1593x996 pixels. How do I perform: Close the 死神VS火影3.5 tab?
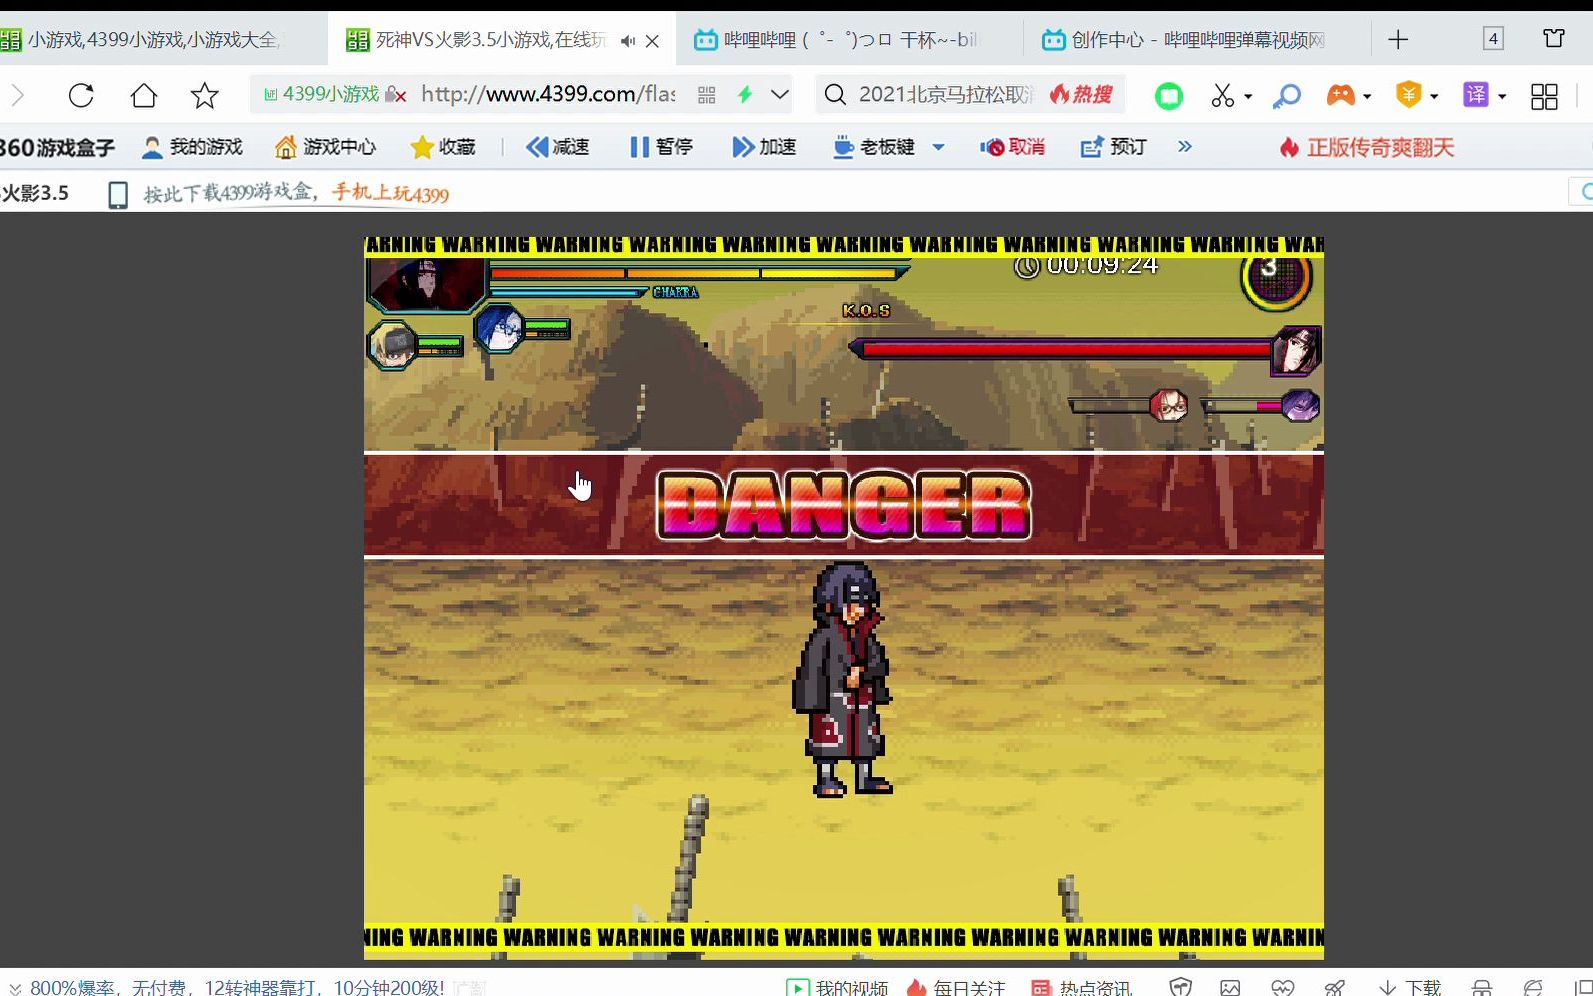click(x=653, y=41)
